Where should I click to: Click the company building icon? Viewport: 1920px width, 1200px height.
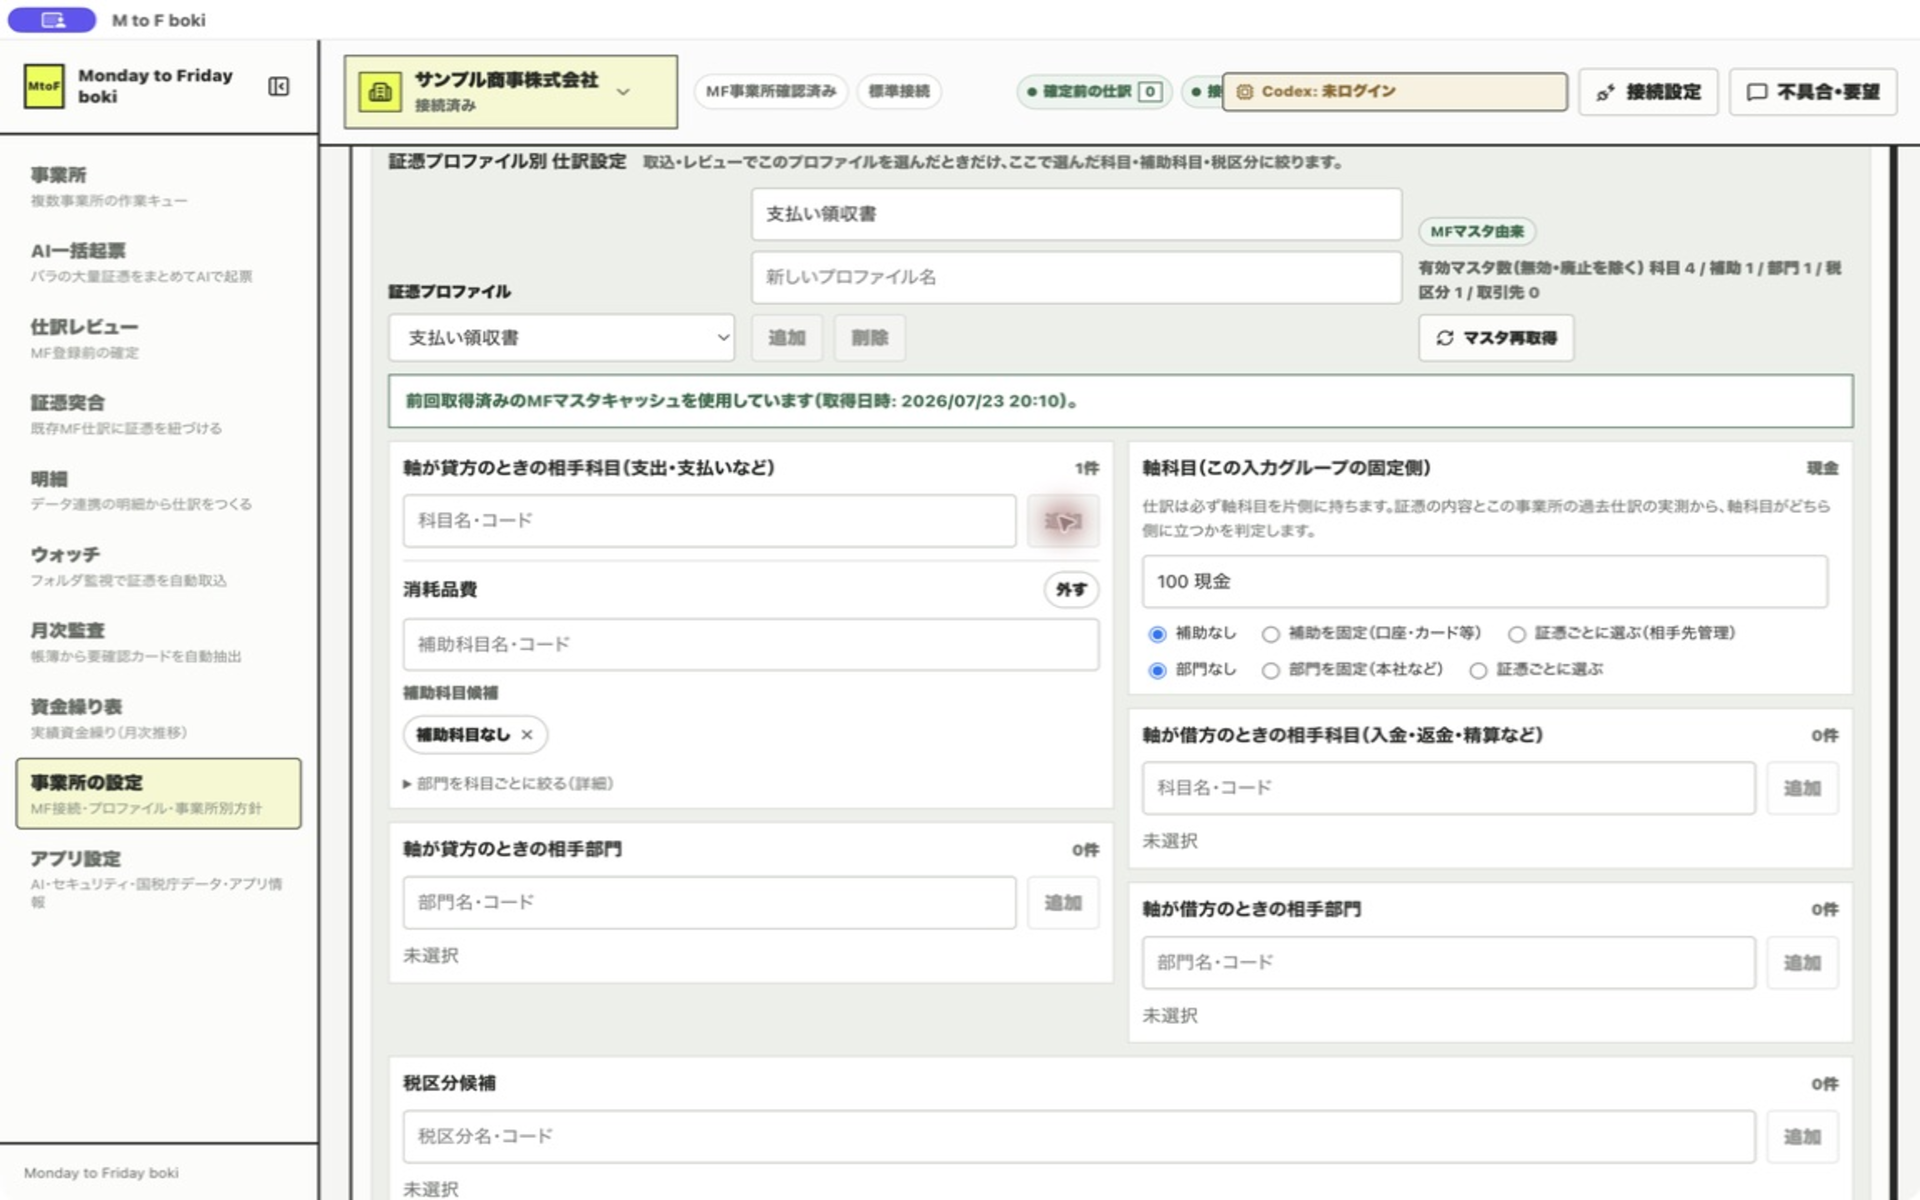[x=380, y=92]
